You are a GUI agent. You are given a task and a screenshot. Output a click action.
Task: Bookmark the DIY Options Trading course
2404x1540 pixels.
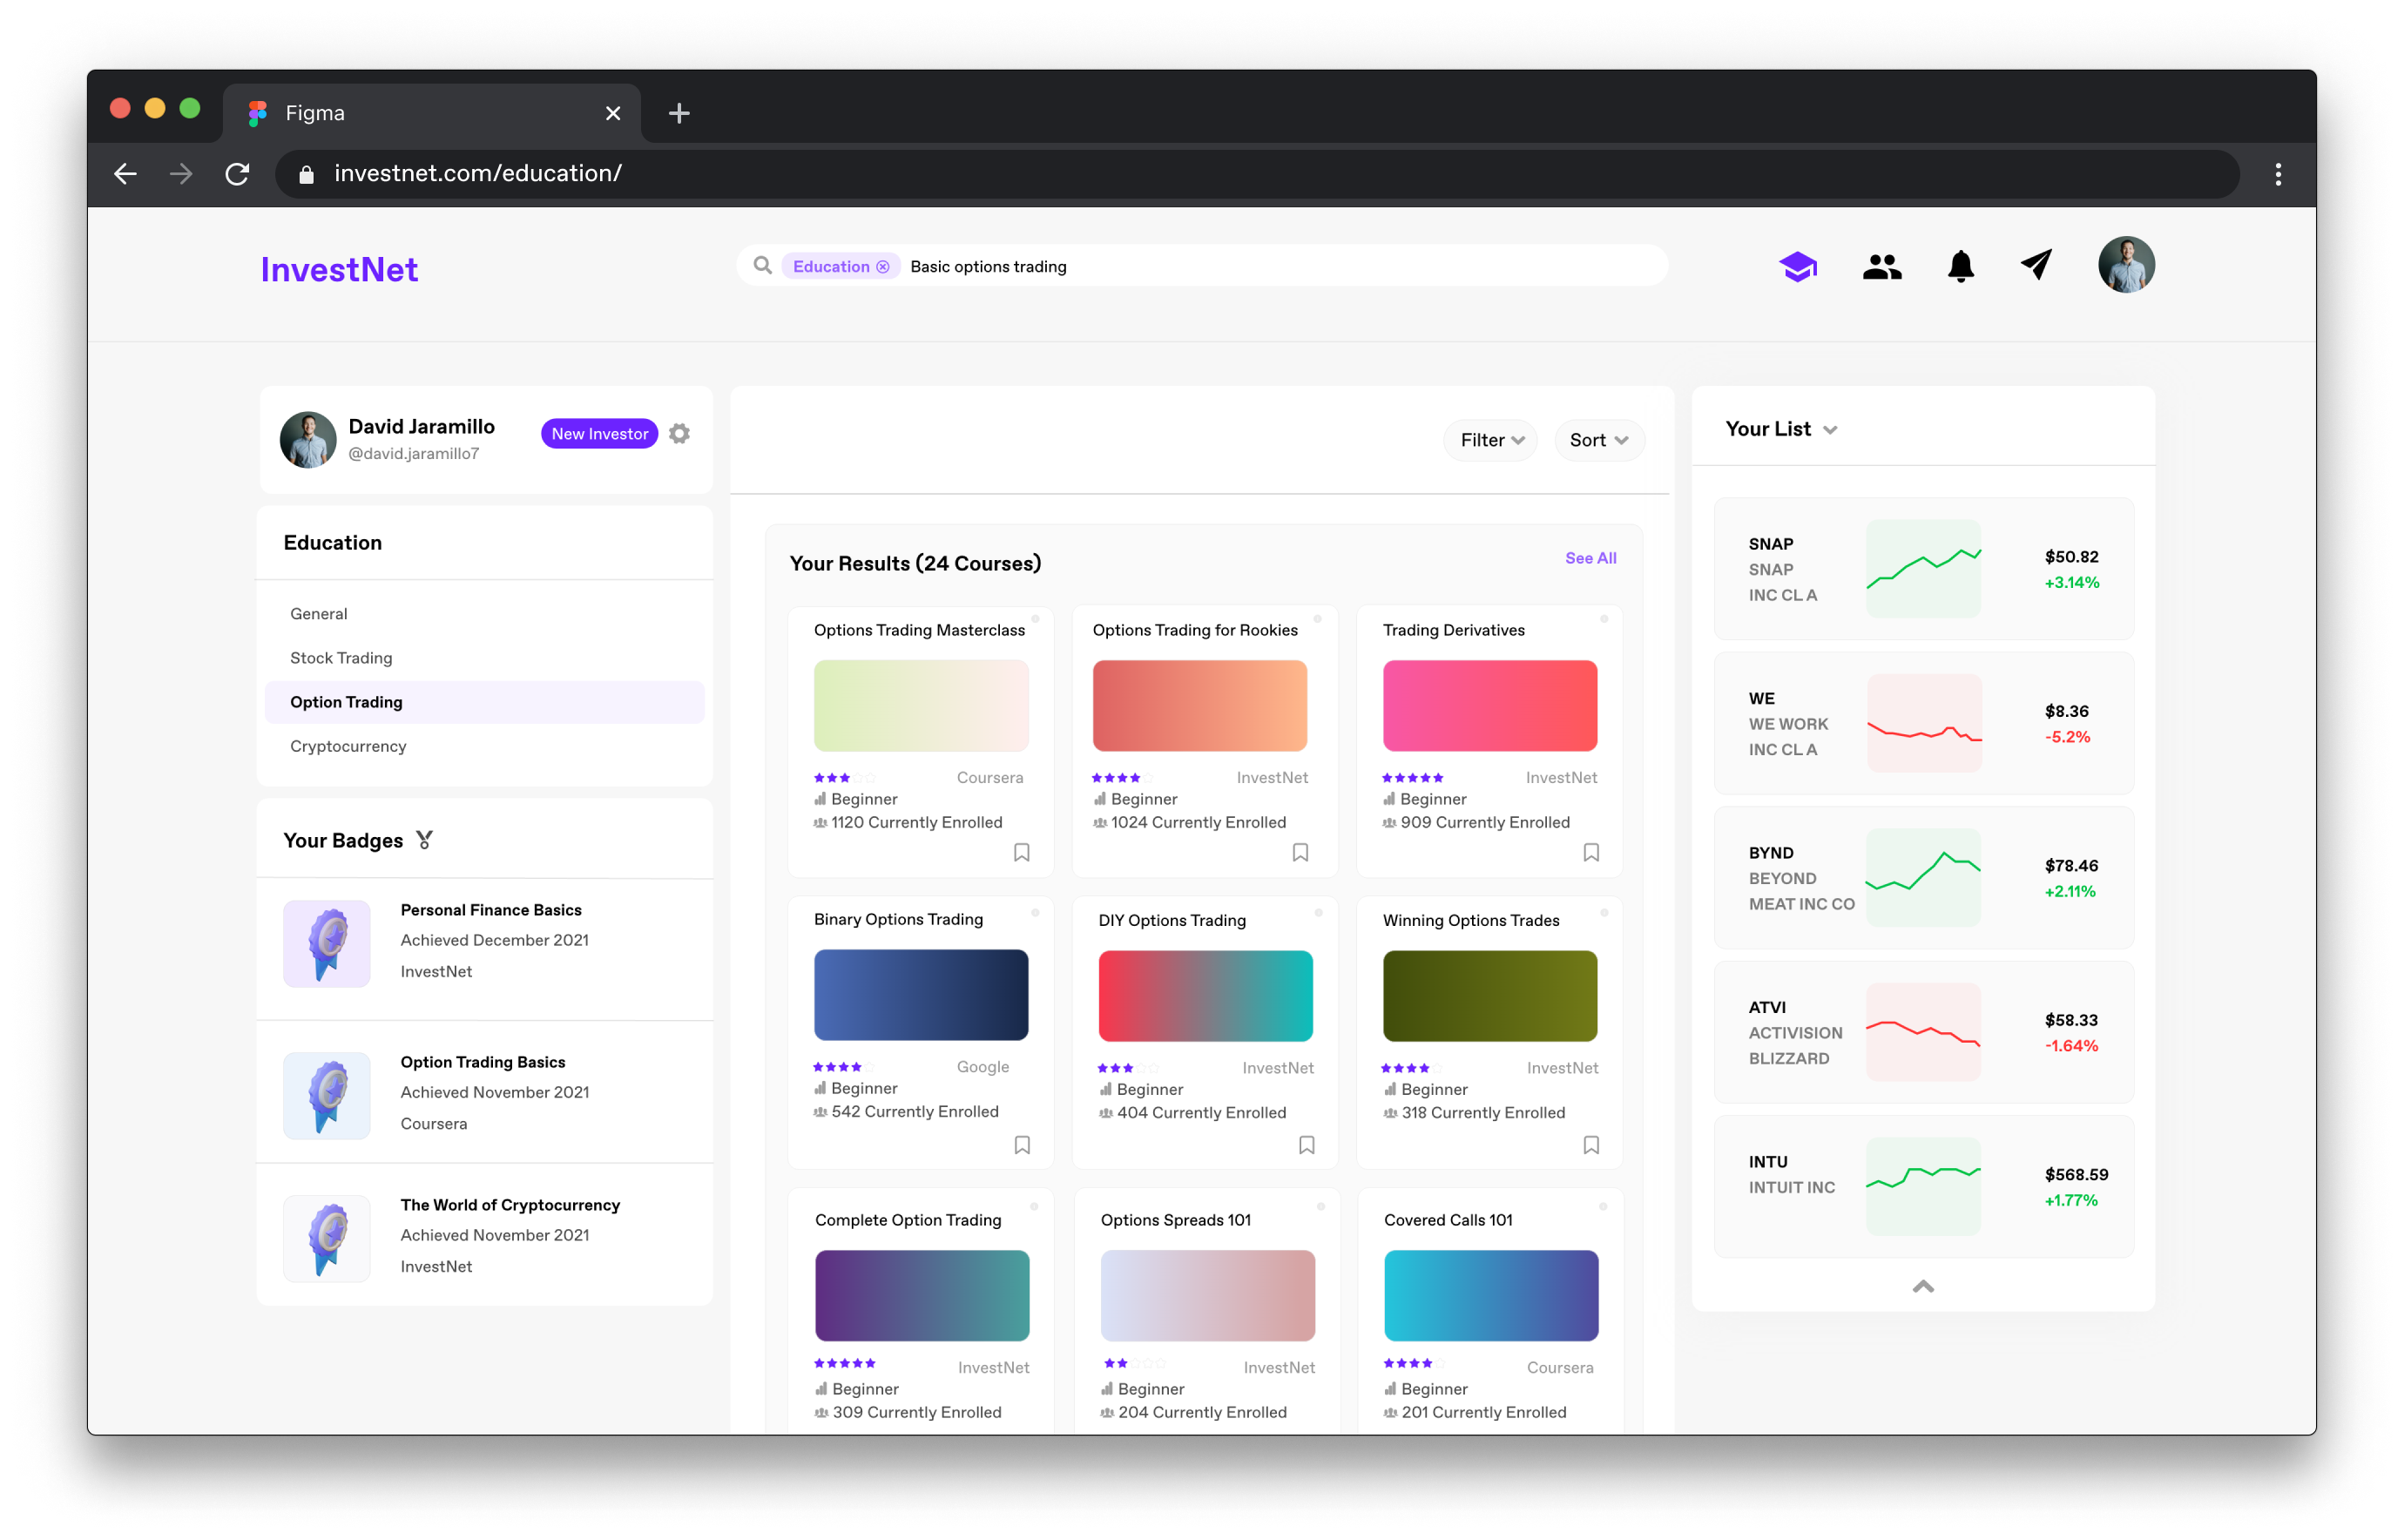(1306, 1144)
